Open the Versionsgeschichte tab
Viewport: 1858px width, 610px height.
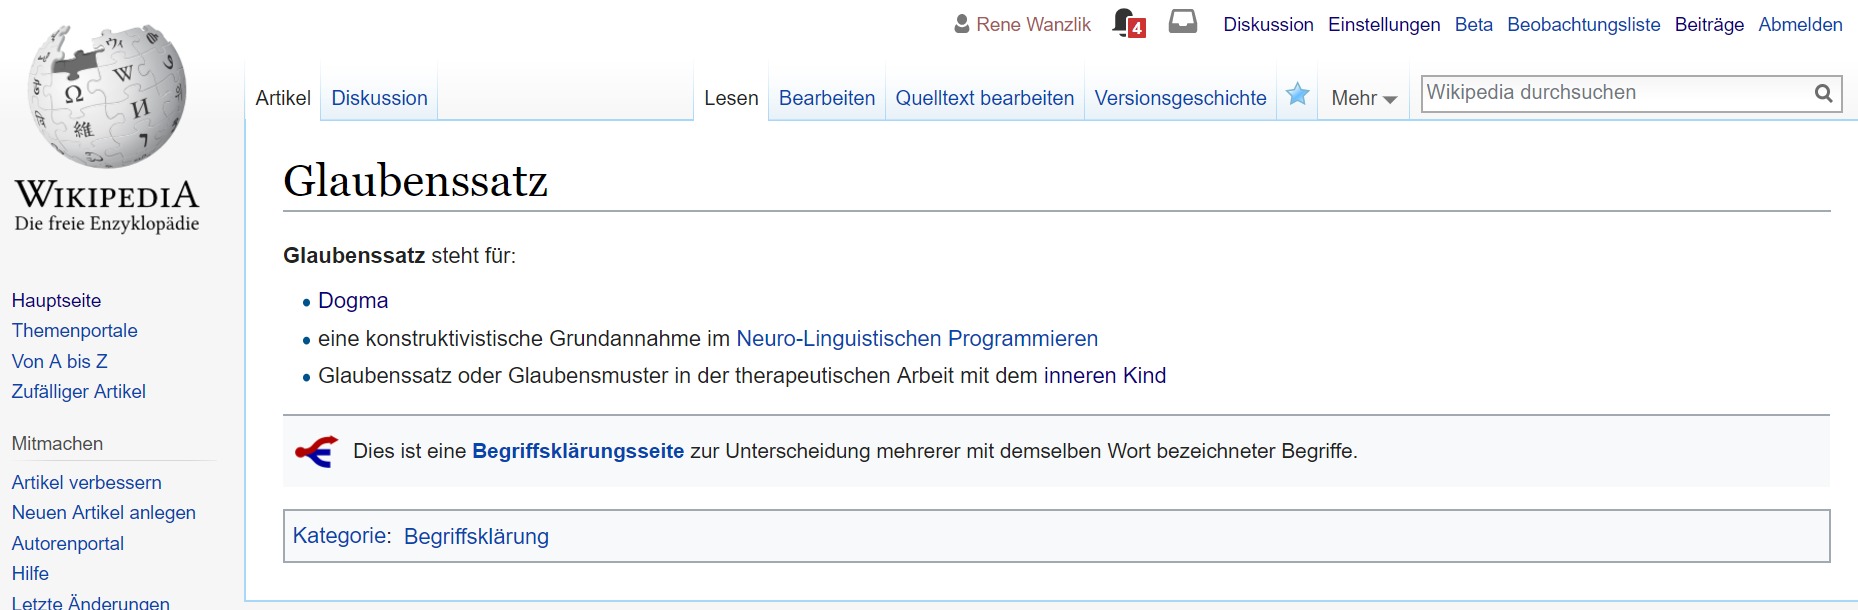[x=1180, y=98]
